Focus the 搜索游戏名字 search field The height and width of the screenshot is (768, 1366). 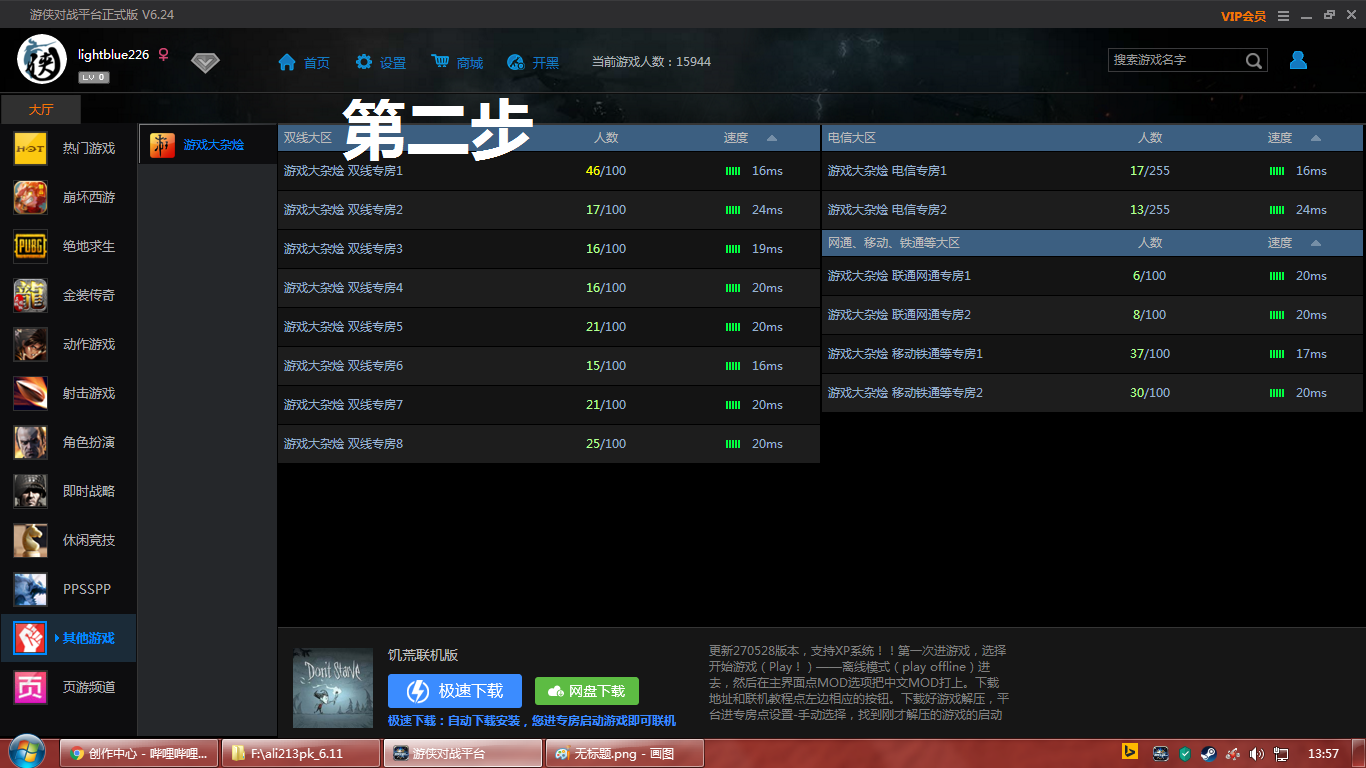pyautogui.click(x=1177, y=60)
